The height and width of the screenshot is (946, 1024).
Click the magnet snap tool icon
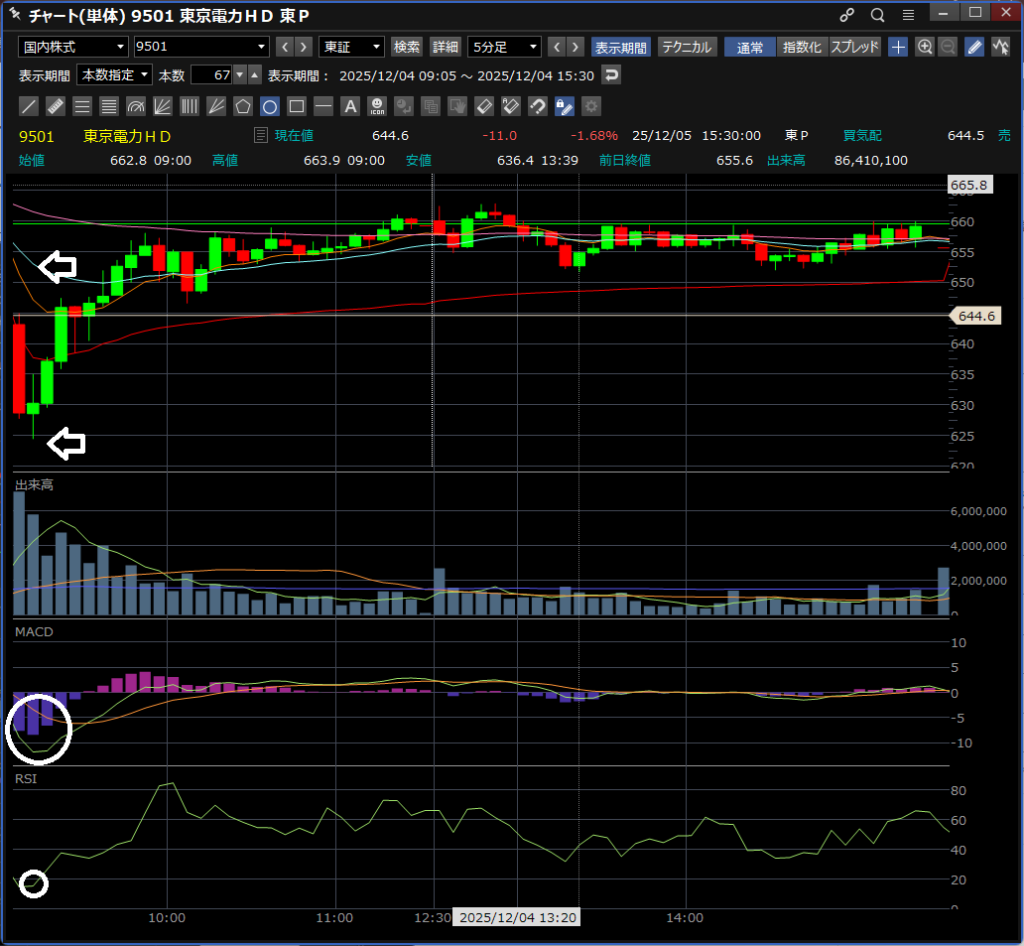[538, 106]
